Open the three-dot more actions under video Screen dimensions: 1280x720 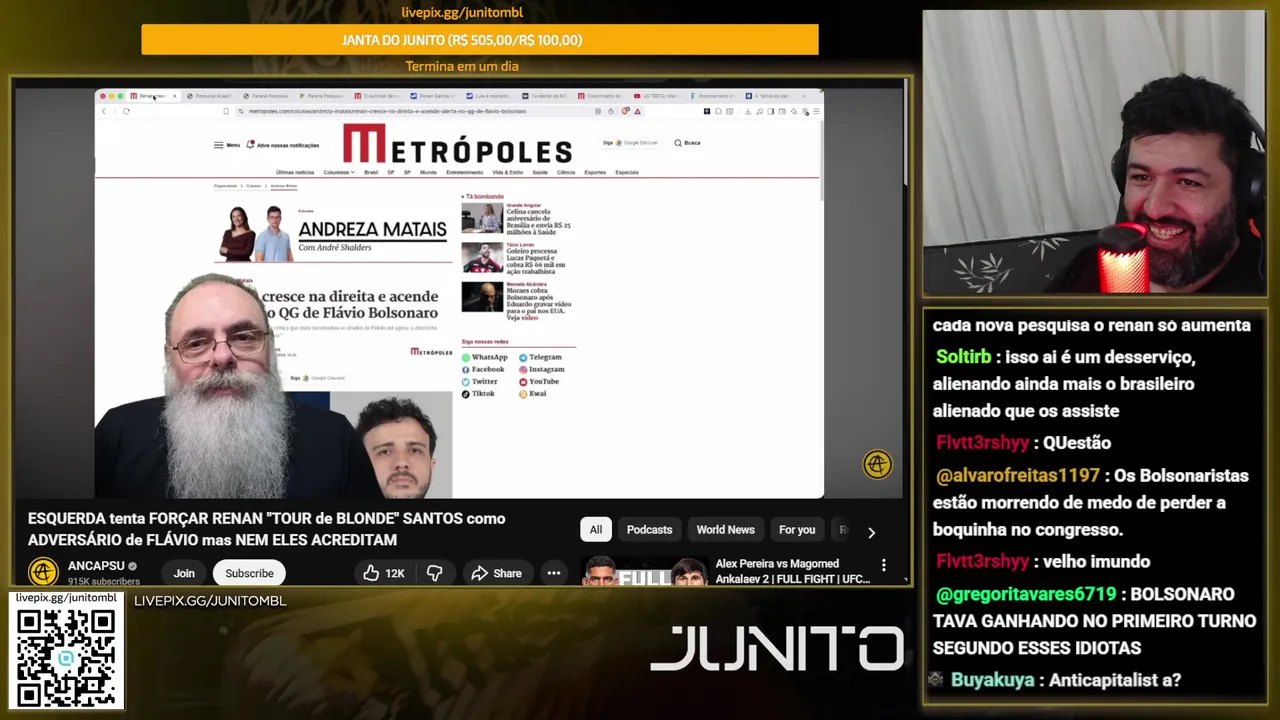(554, 573)
